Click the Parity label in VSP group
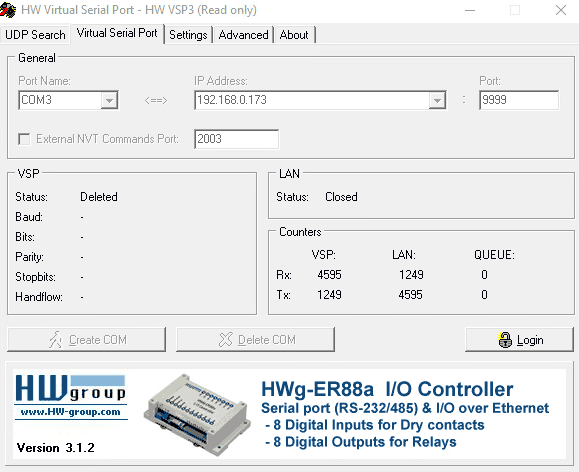579x472 pixels. coord(30,257)
